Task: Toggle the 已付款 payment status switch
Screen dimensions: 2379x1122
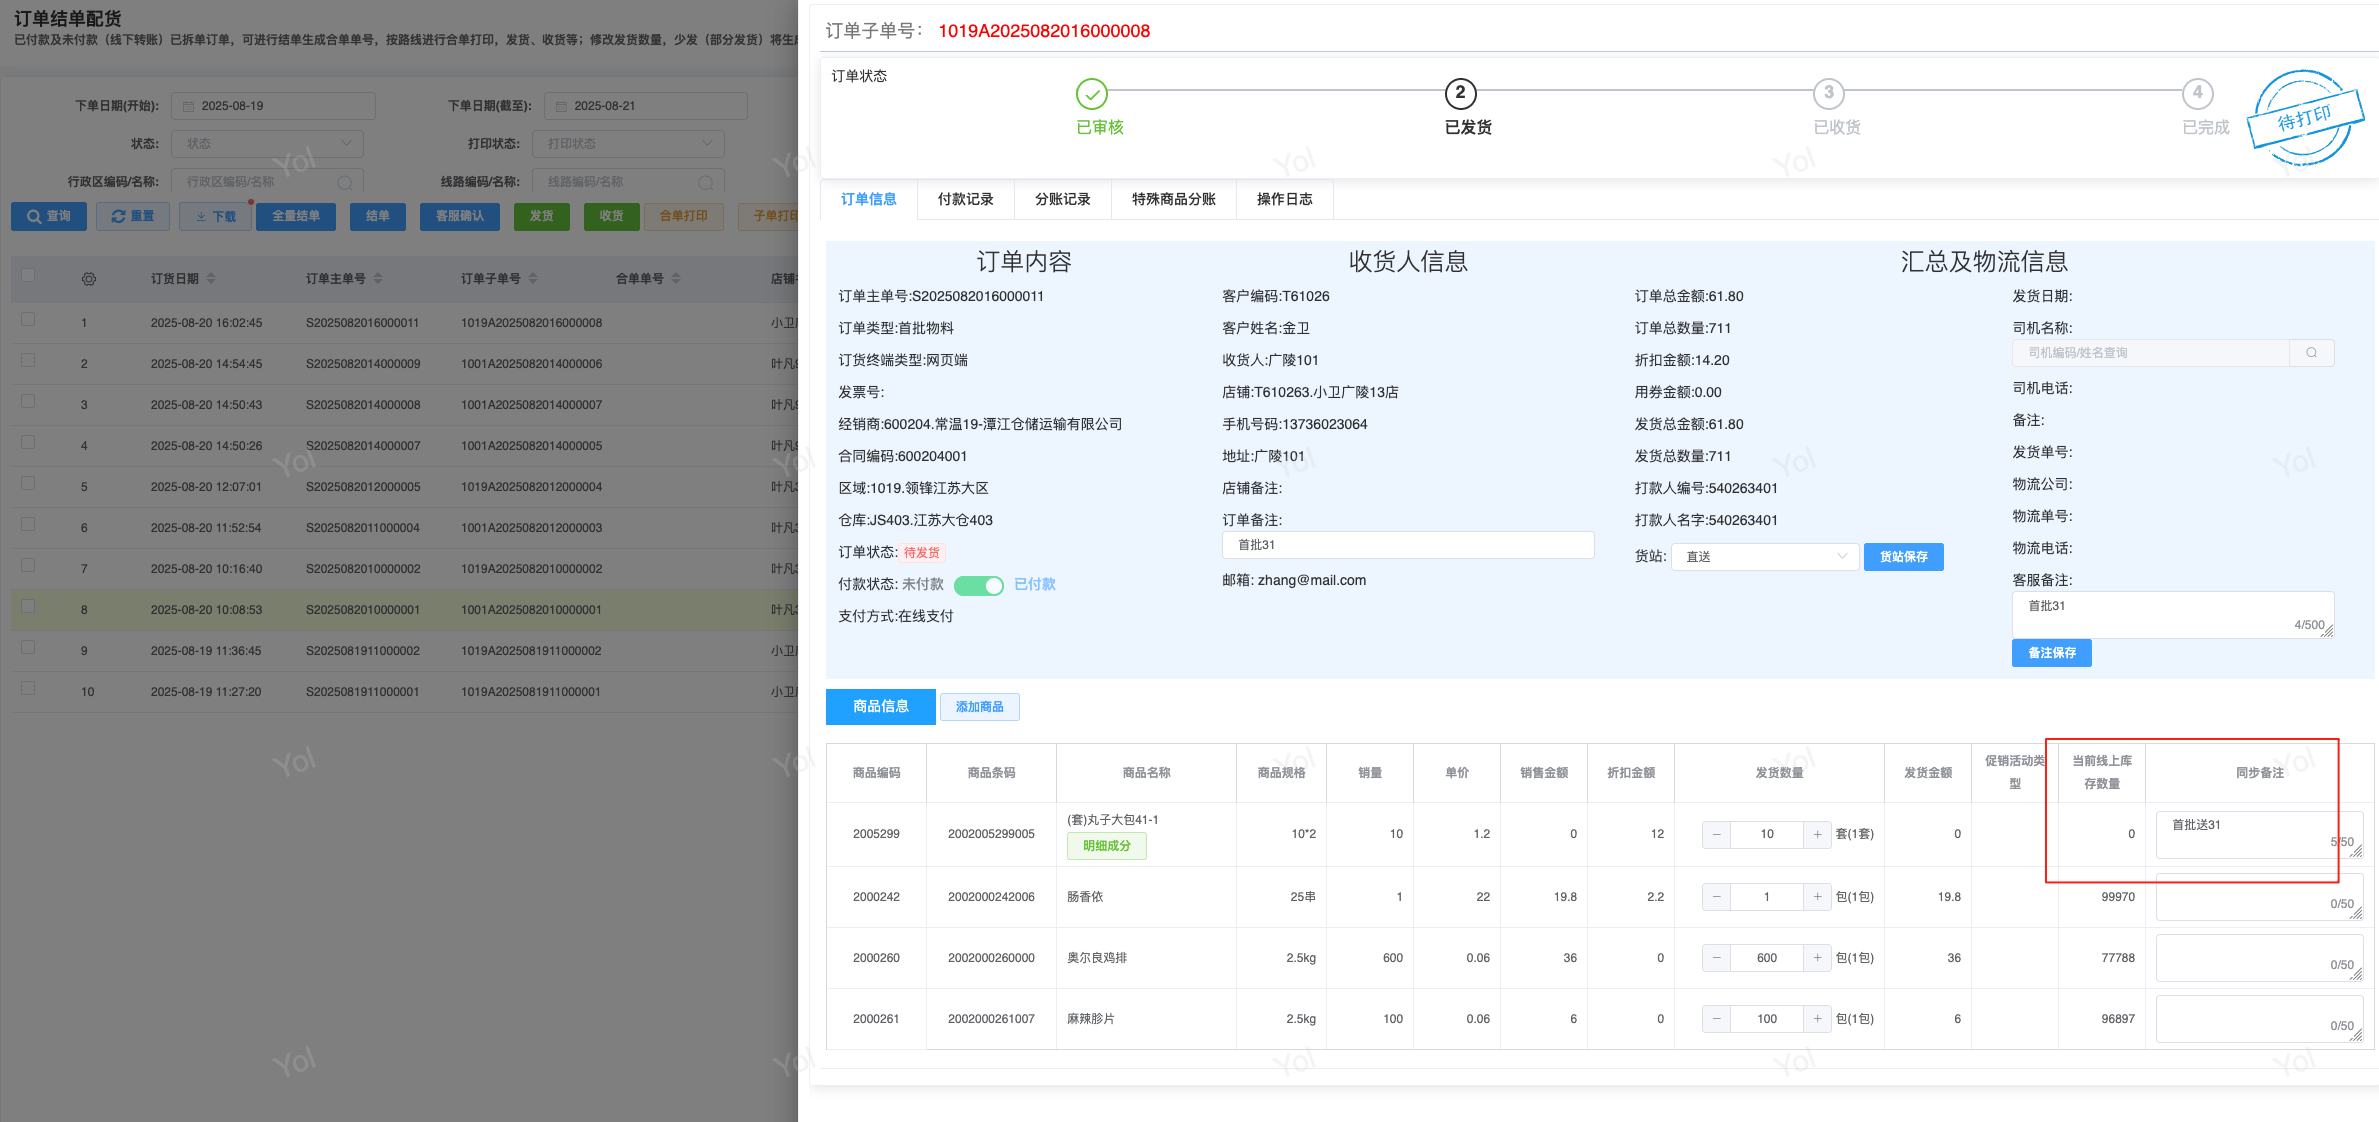Action: click(978, 586)
